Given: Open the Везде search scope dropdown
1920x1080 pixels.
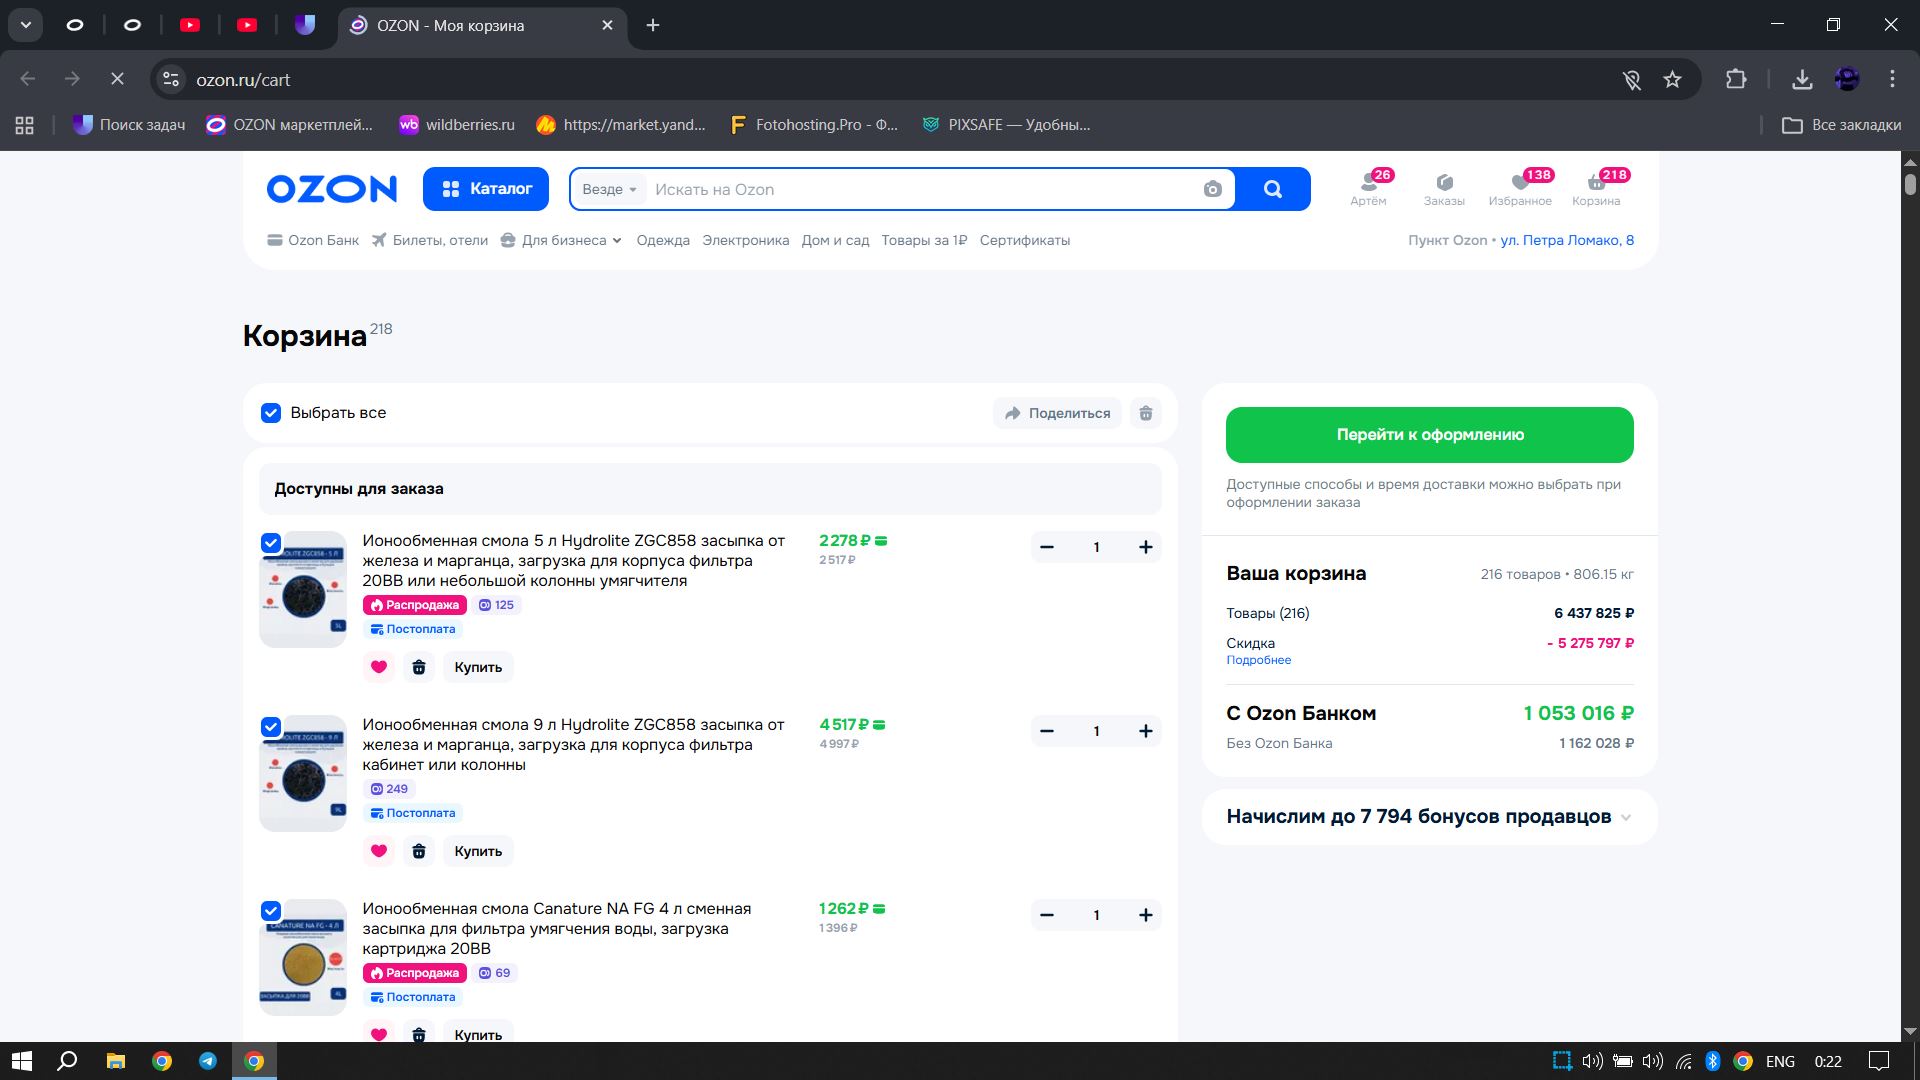Looking at the screenshot, I should tap(609, 189).
